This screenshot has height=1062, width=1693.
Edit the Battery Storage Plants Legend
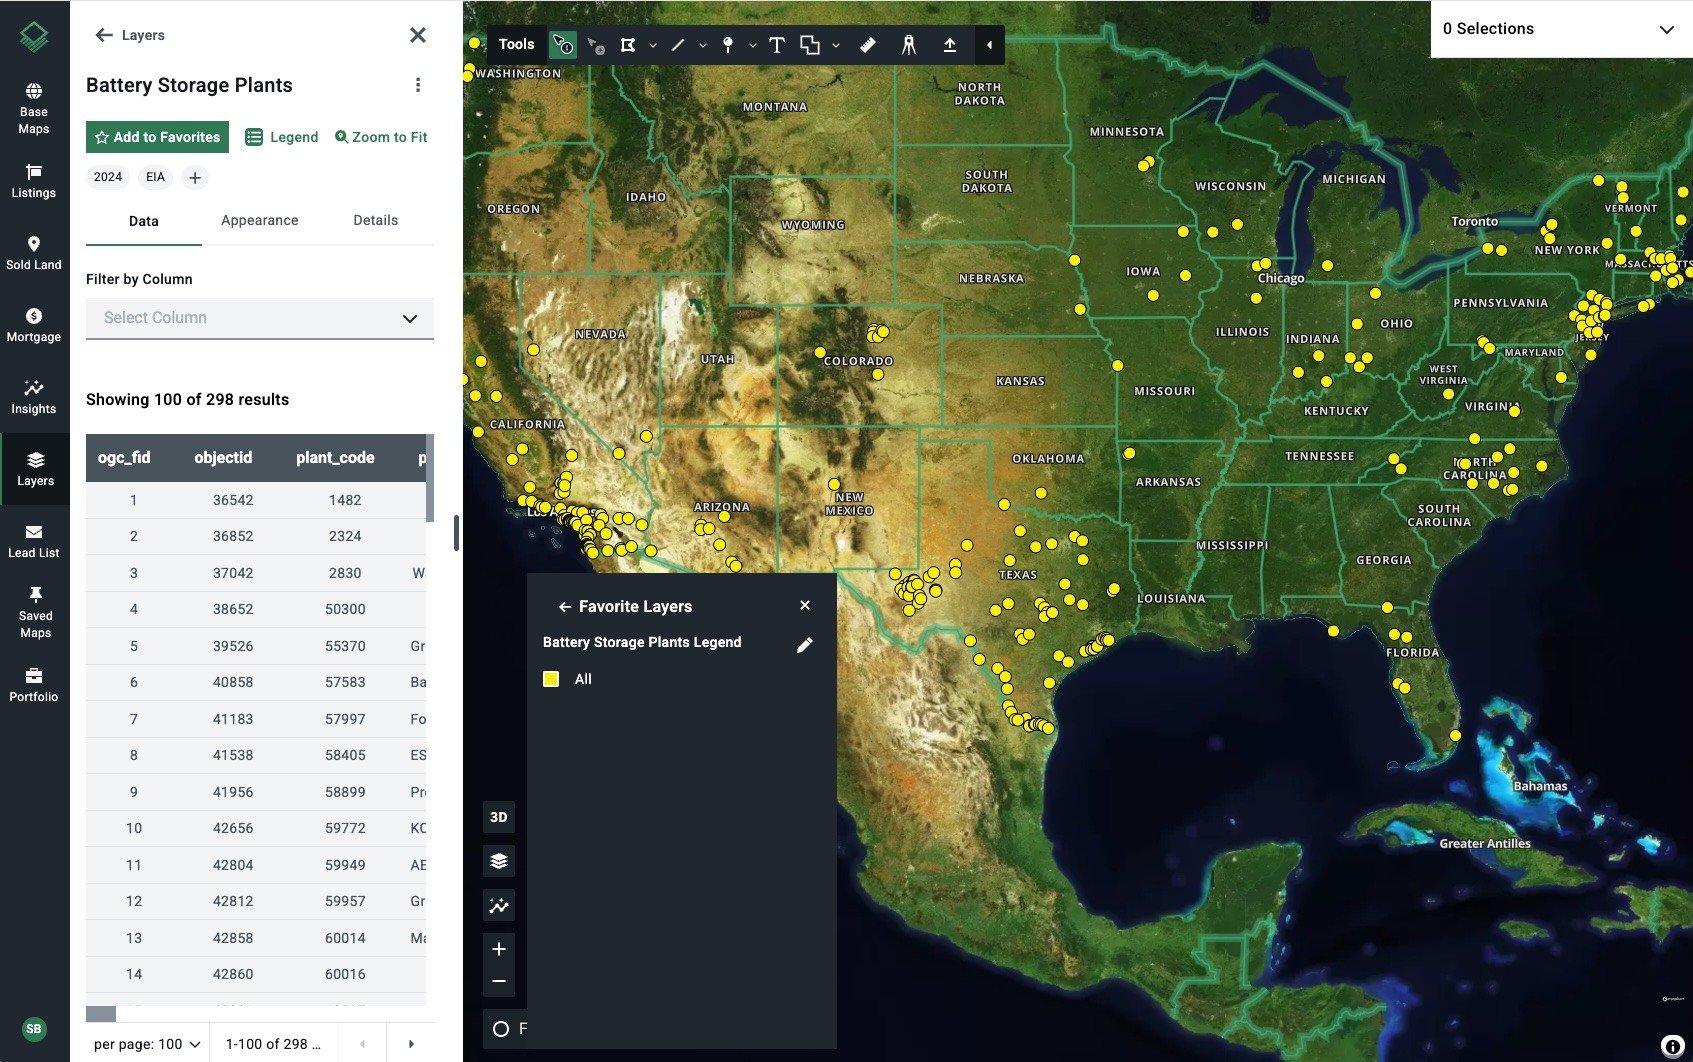[805, 645]
